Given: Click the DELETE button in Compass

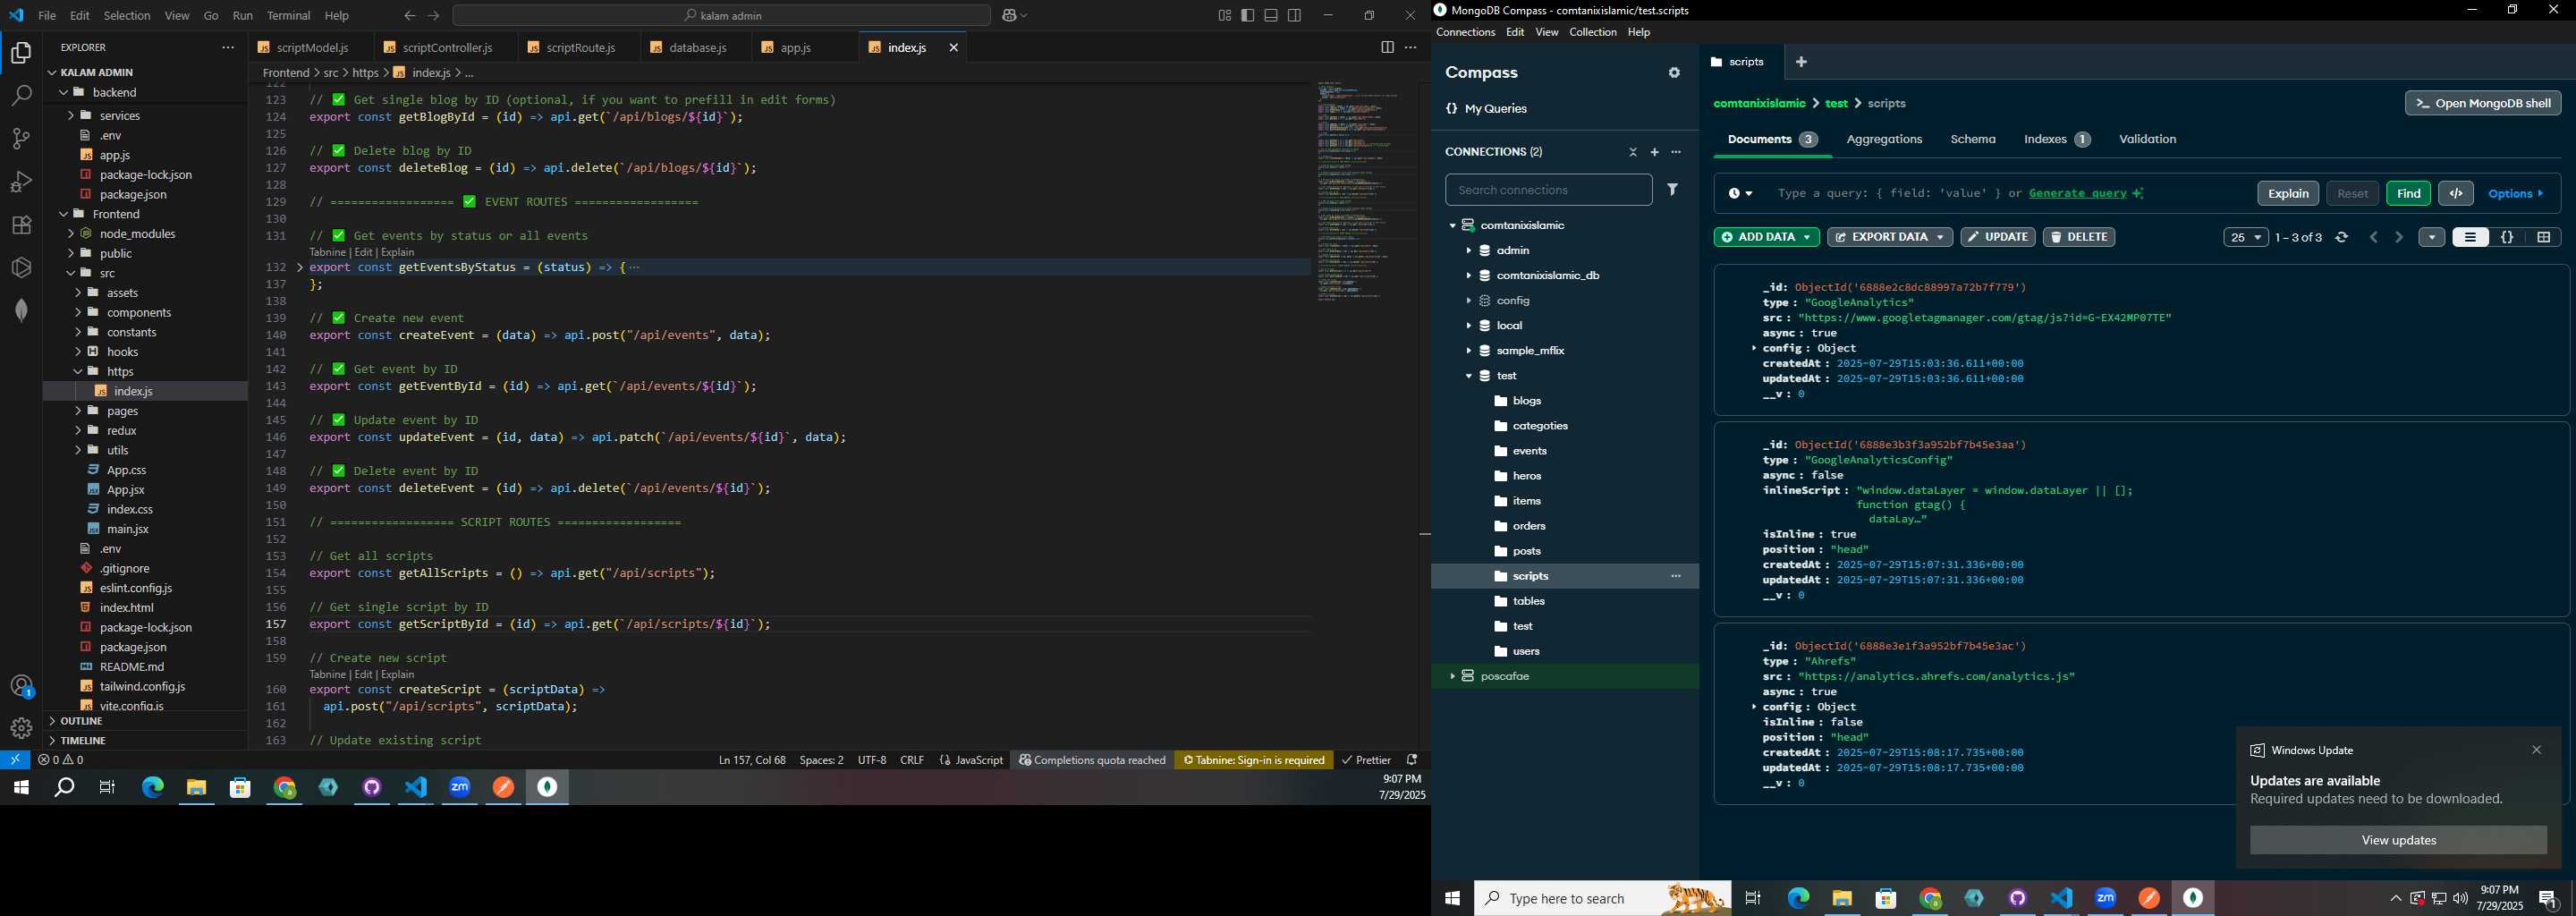Looking at the screenshot, I should click(2079, 238).
